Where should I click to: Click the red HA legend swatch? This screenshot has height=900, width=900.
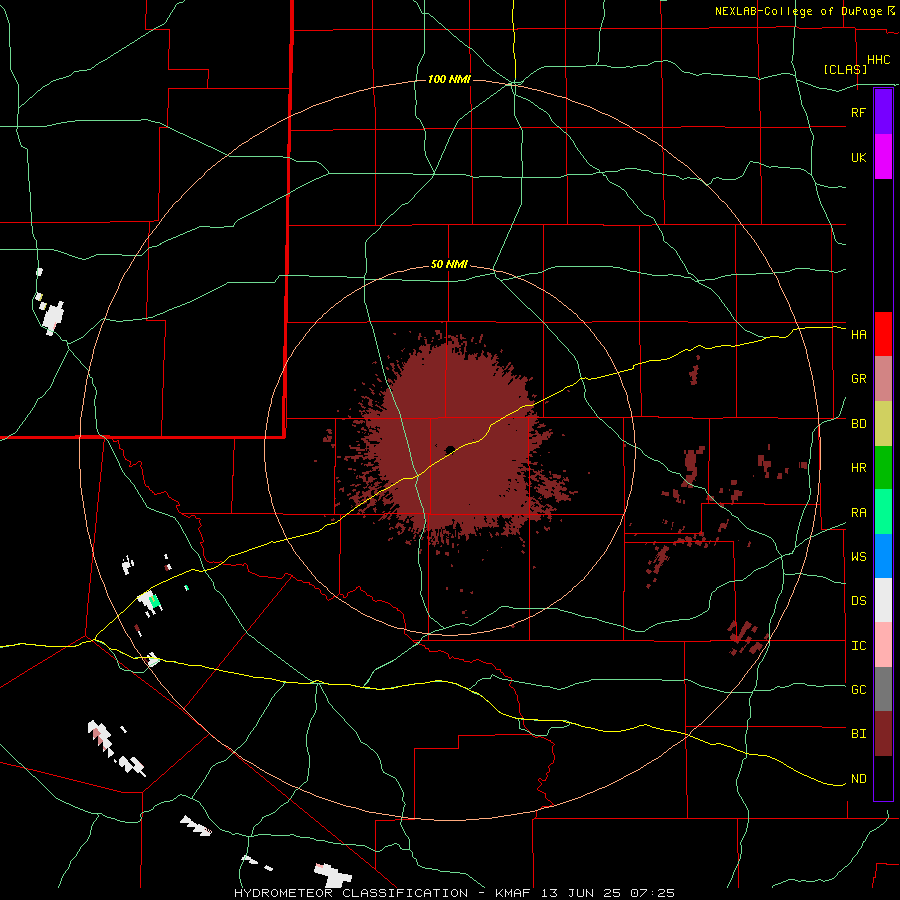(x=883, y=334)
